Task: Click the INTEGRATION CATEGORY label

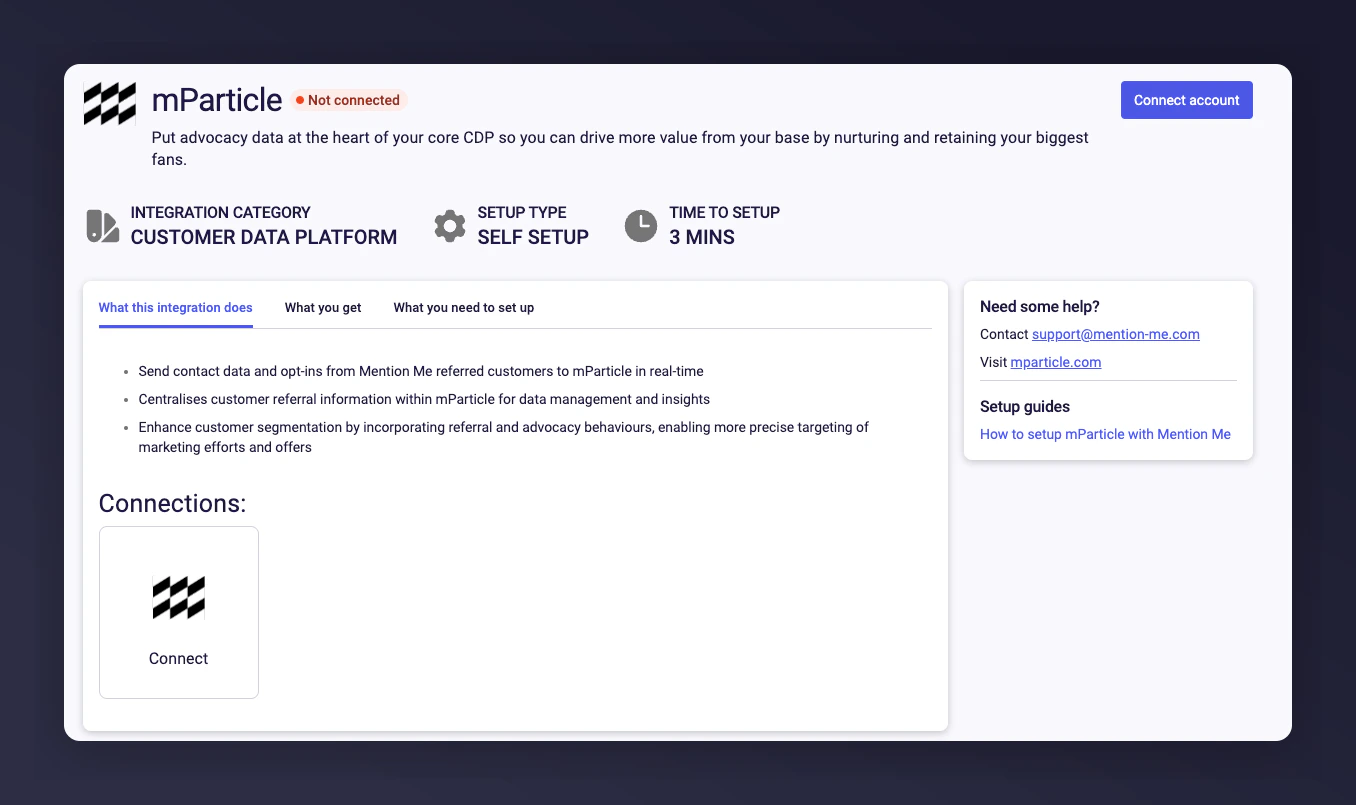Action: point(221,212)
